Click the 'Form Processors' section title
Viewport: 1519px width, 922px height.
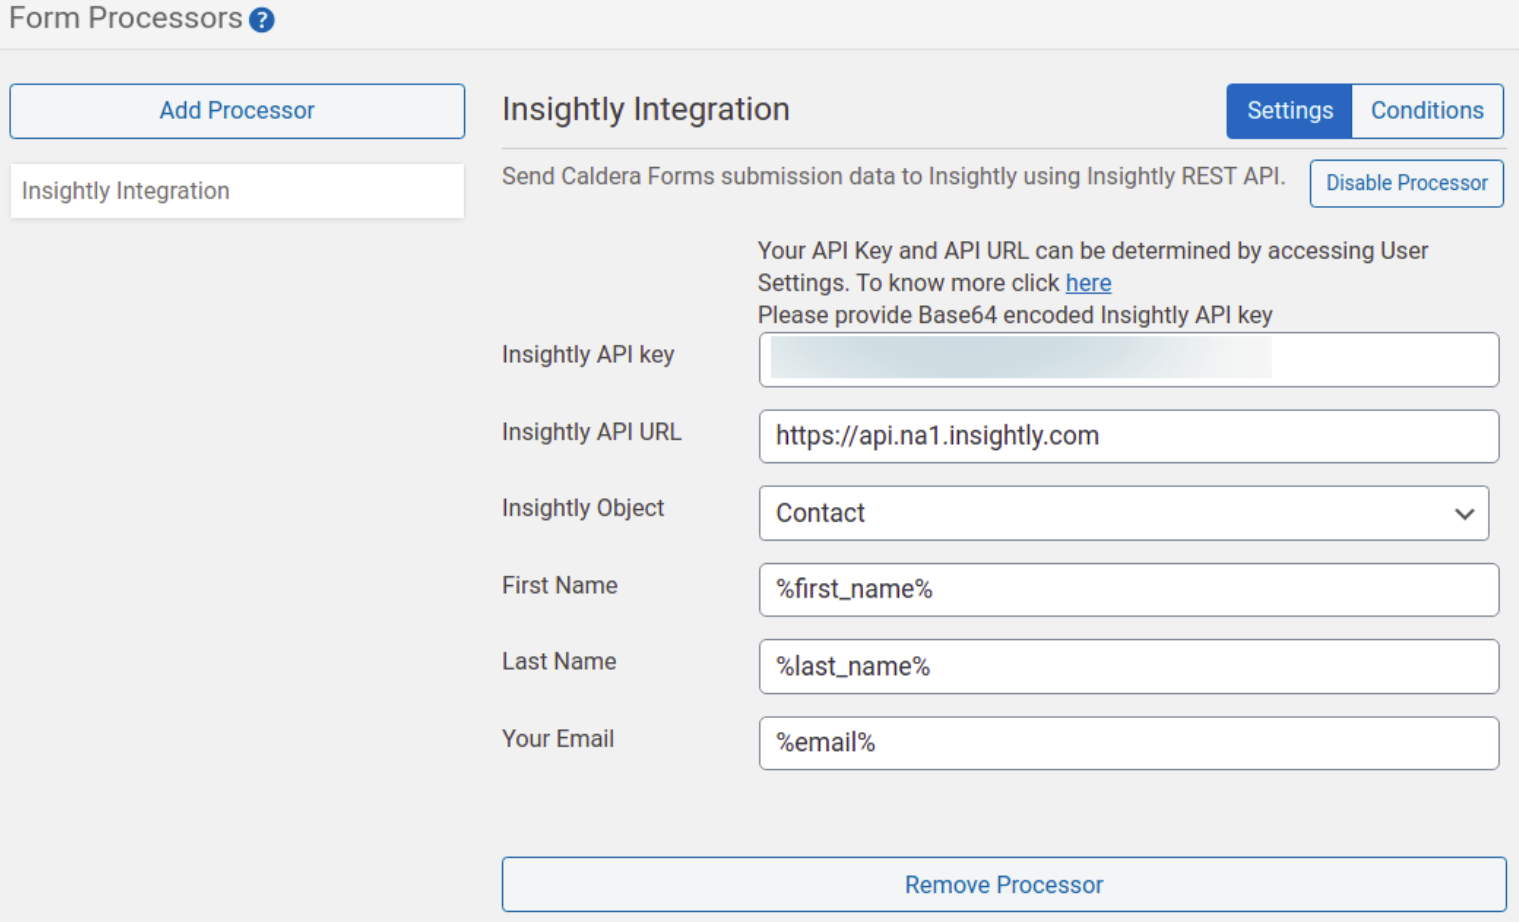126,18
